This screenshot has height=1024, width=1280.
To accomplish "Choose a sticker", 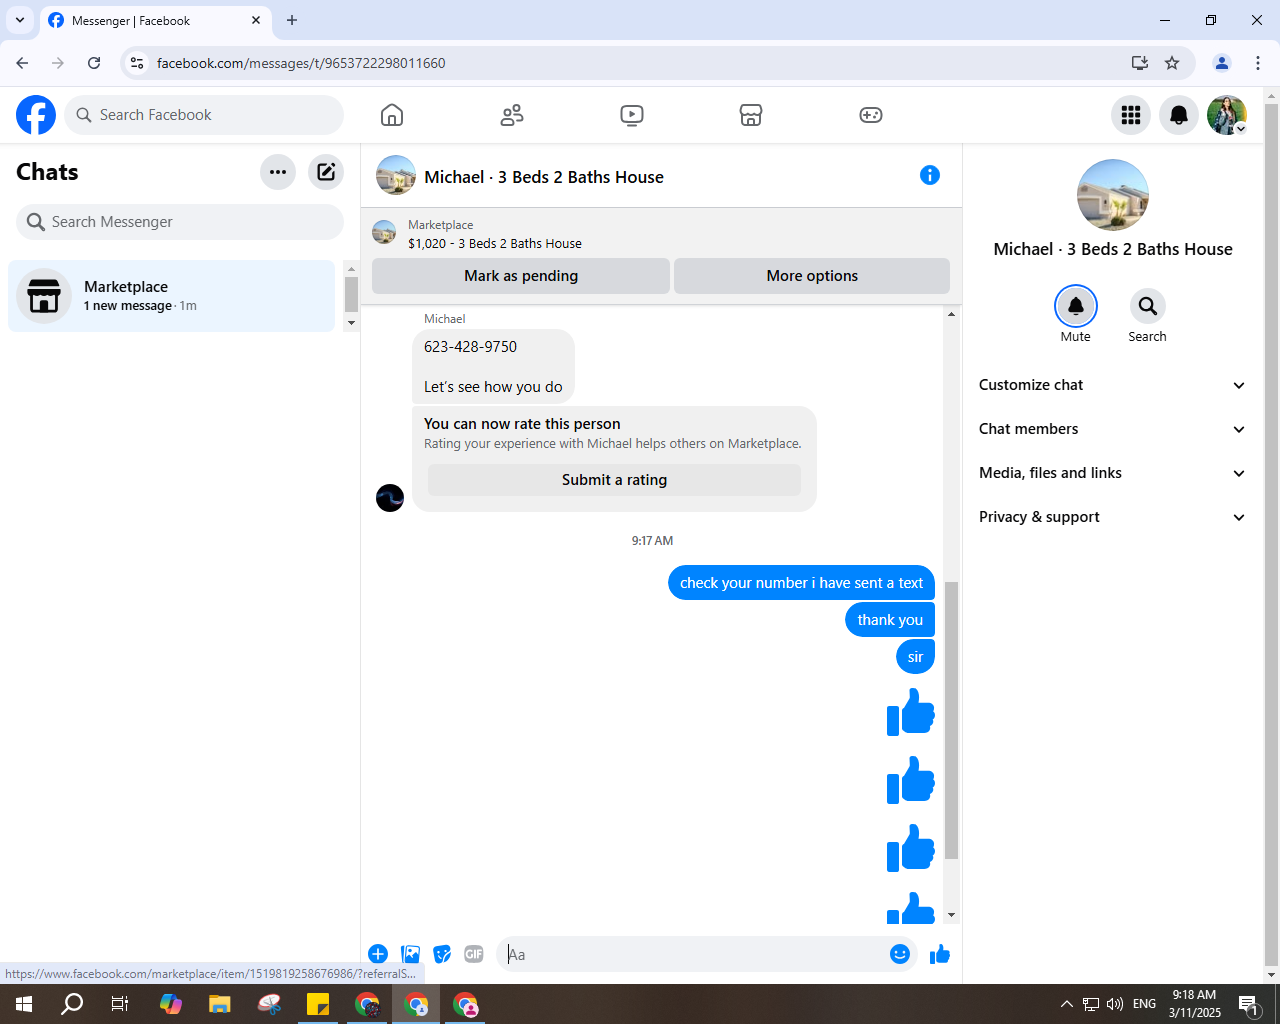I will 442,954.
